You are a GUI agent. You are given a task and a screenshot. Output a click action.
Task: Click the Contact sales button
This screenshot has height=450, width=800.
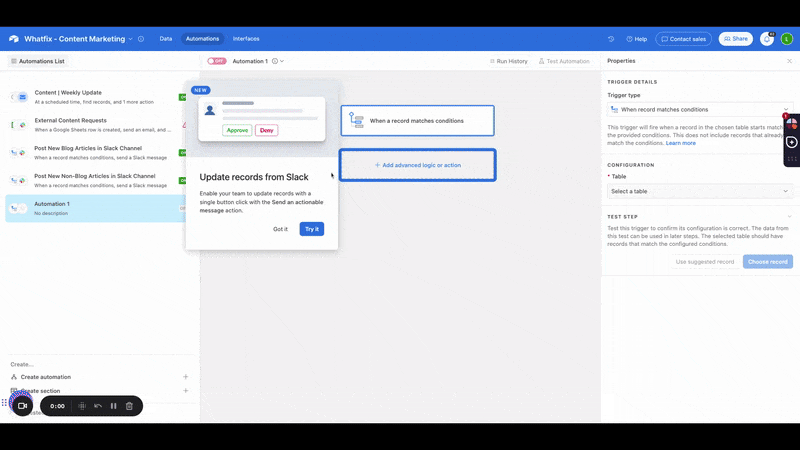(x=684, y=39)
